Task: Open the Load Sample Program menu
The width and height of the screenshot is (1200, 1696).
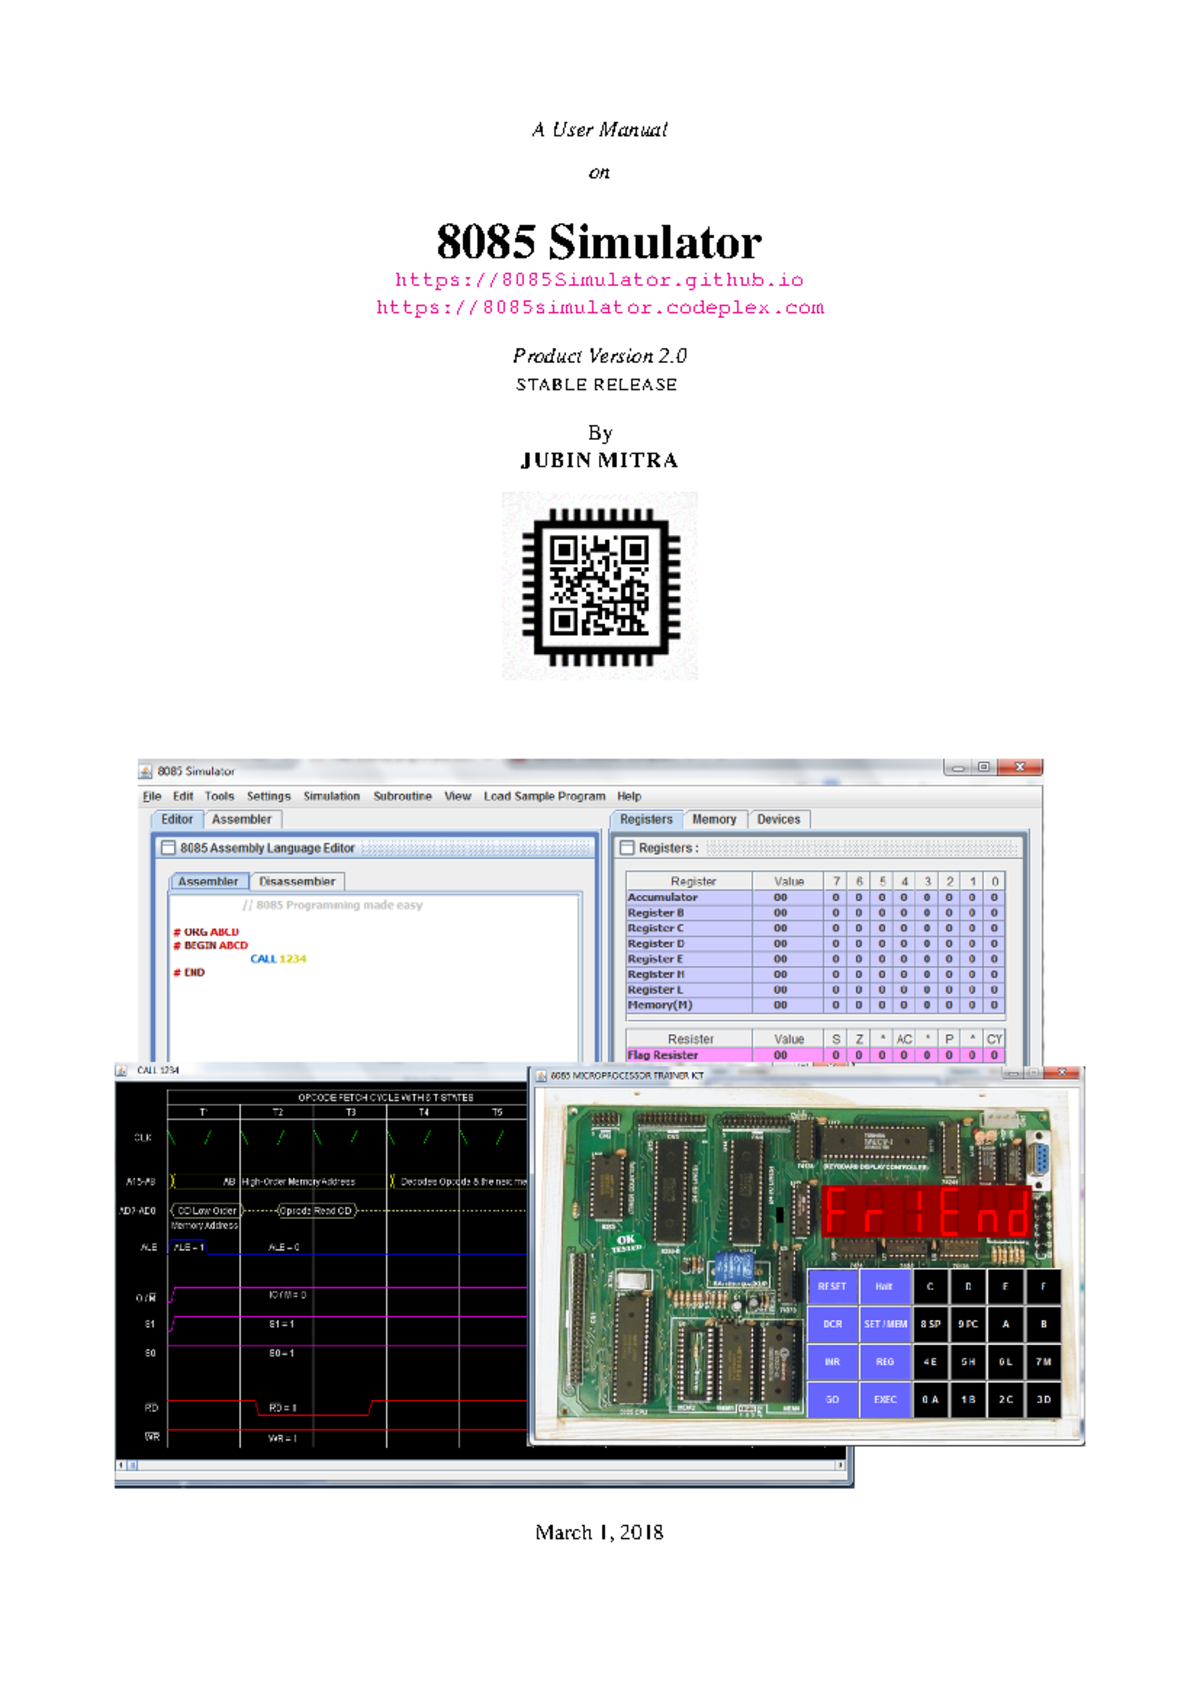Action: [544, 796]
